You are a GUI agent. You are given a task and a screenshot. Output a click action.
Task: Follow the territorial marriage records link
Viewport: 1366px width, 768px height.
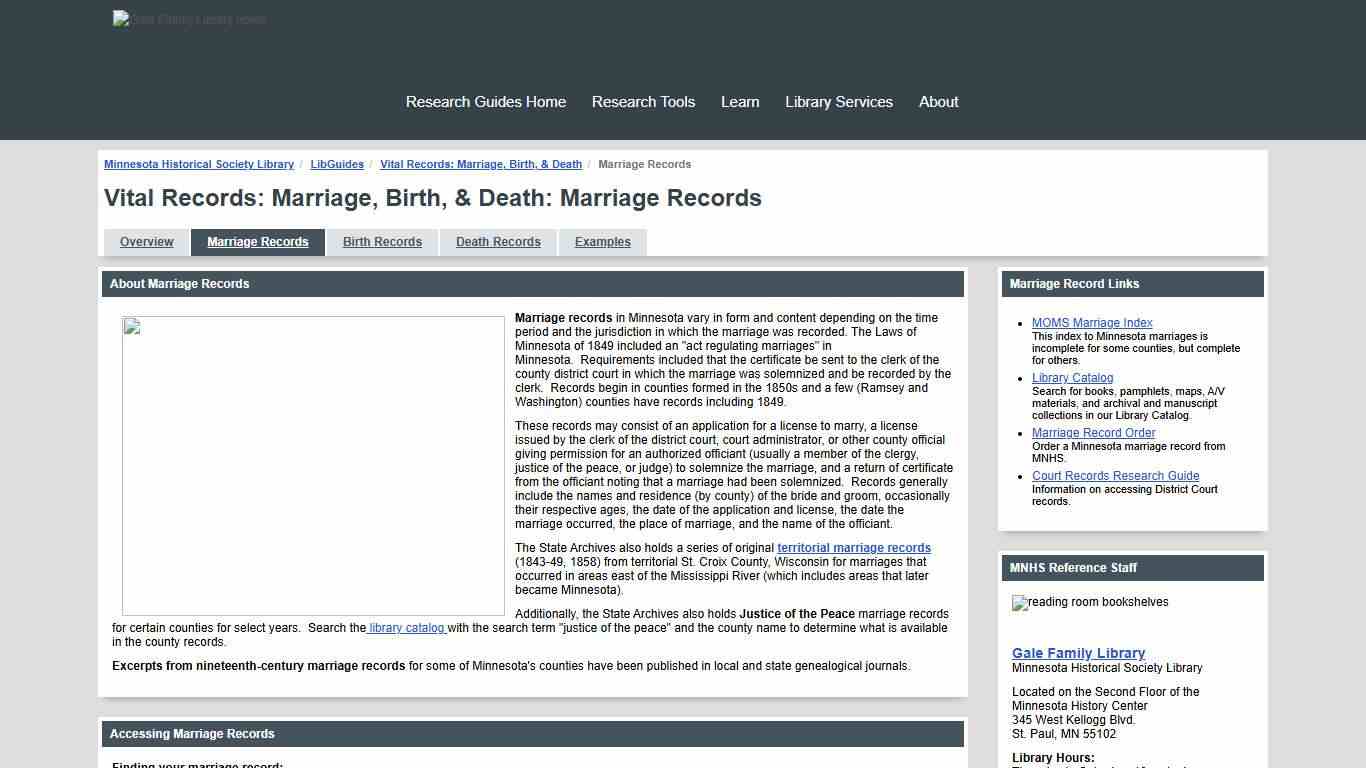pos(853,547)
